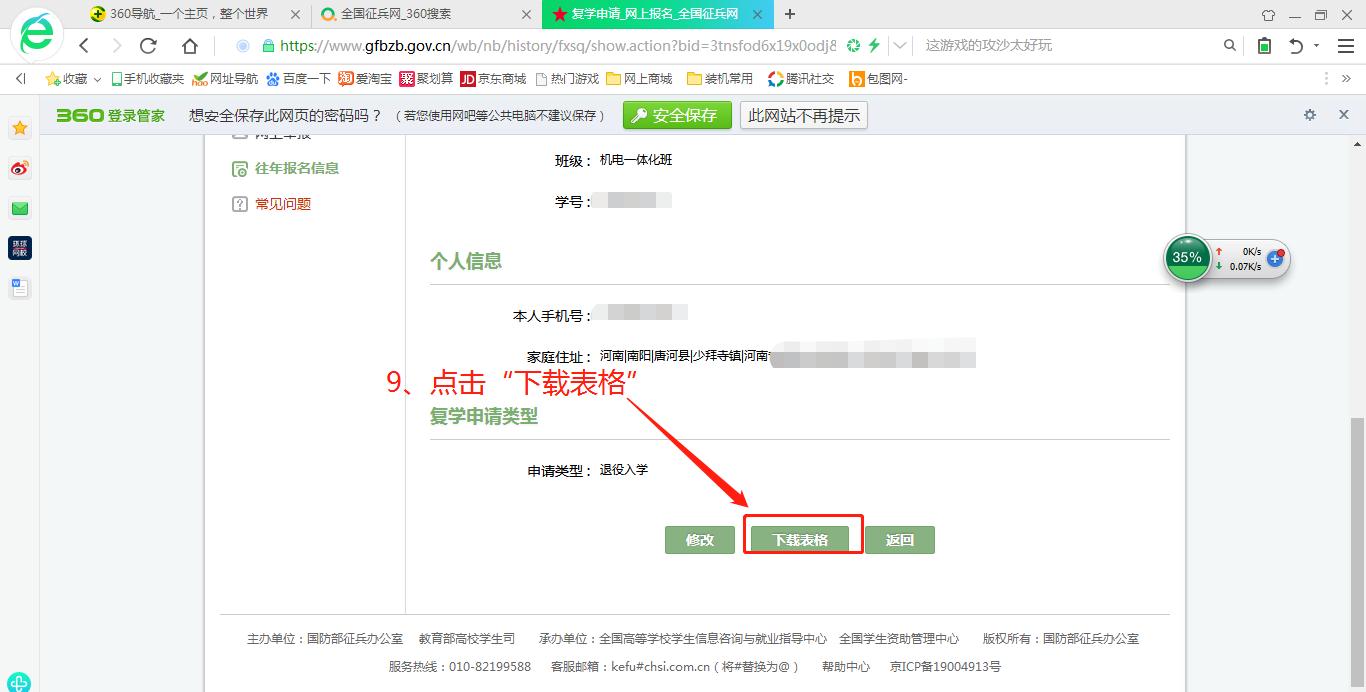1366x692 pixels.
Task: Show more bookmarks with the double chevron
Action: [1346, 79]
